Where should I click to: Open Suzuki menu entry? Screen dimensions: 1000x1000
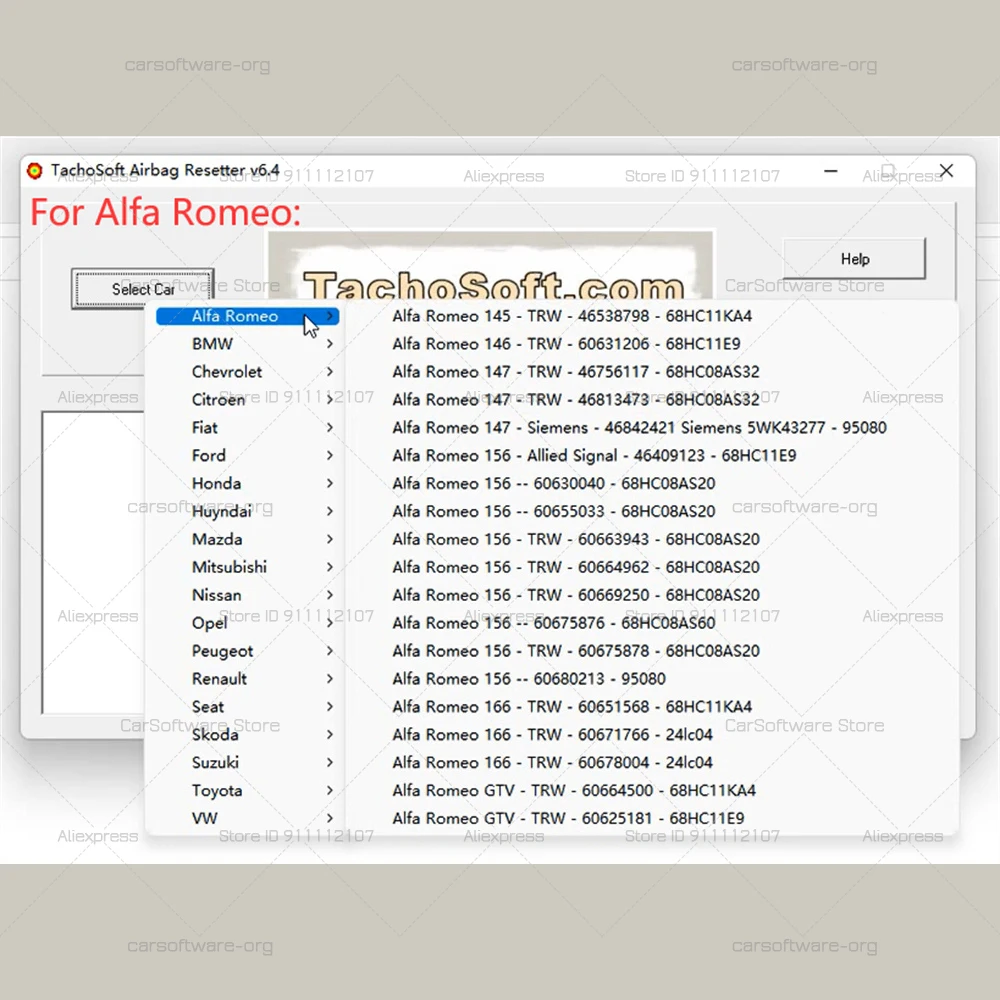(x=247, y=763)
